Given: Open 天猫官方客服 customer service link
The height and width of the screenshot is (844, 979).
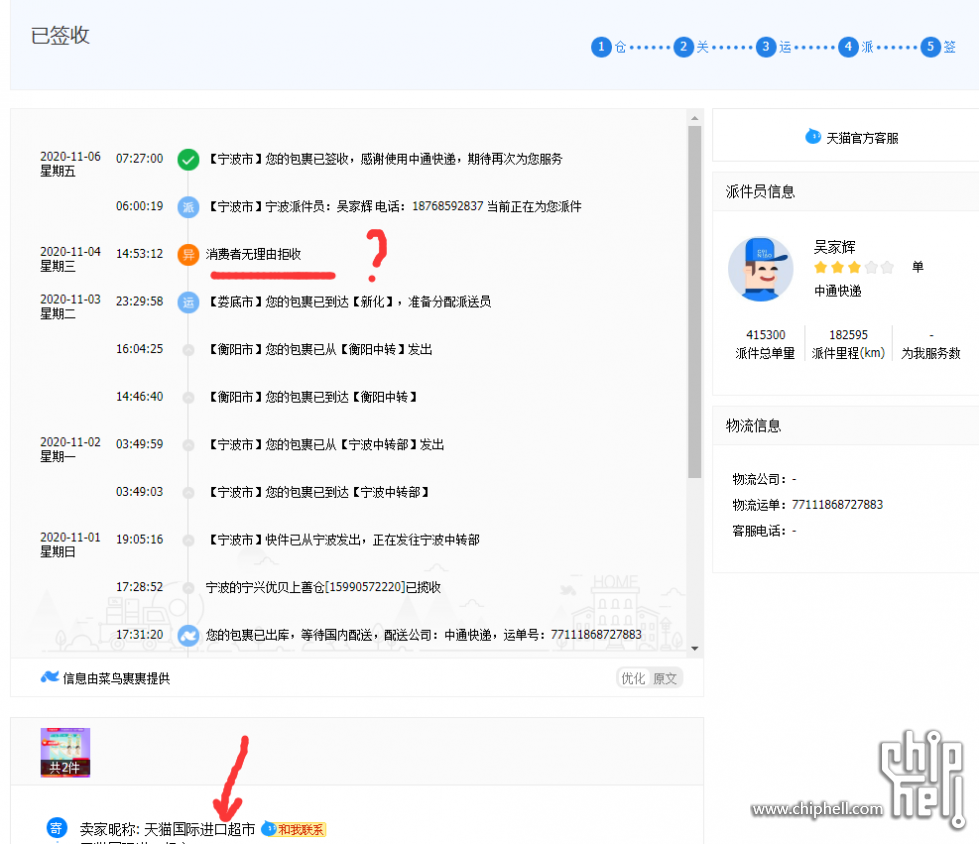Looking at the screenshot, I should (x=862, y=138).
